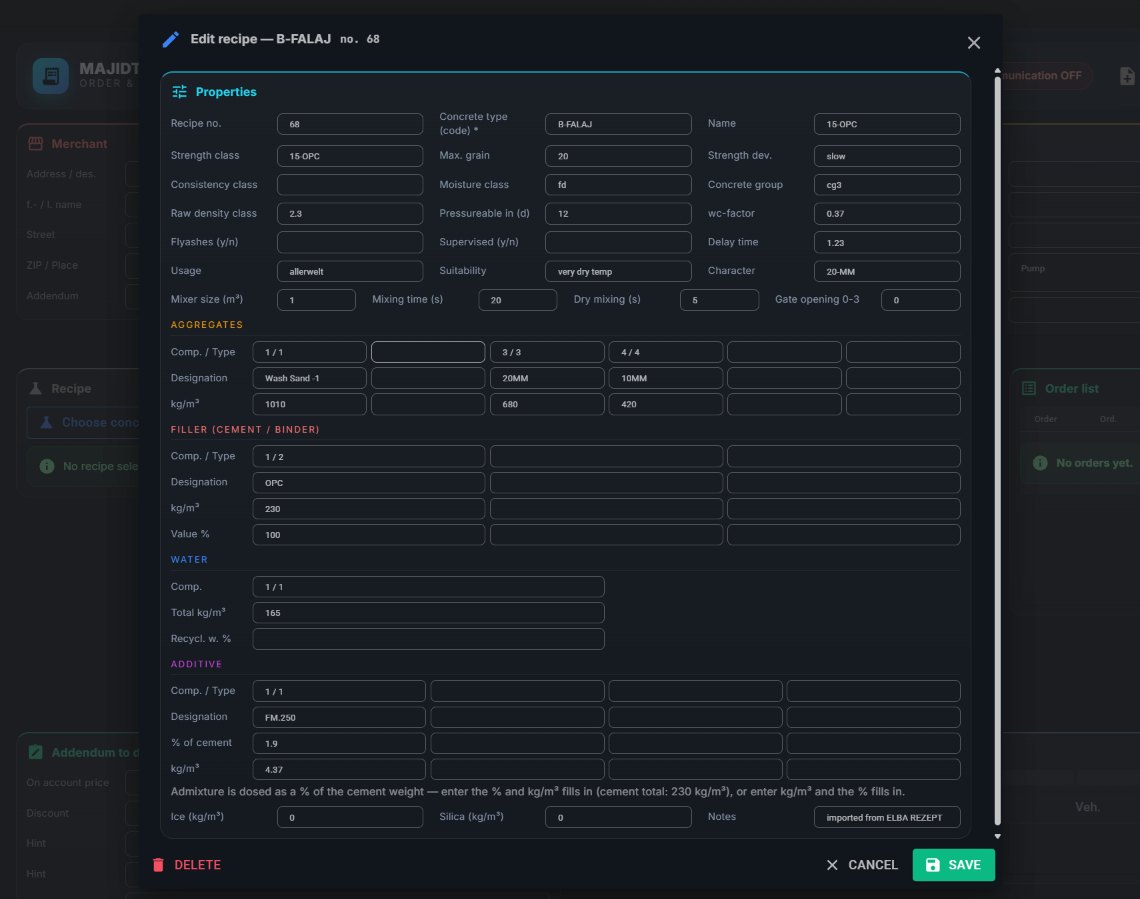Focus the Recipe no. field showing 68
Image resolution: width=1140 pixels, height=899 pixels.
(350, 124)
